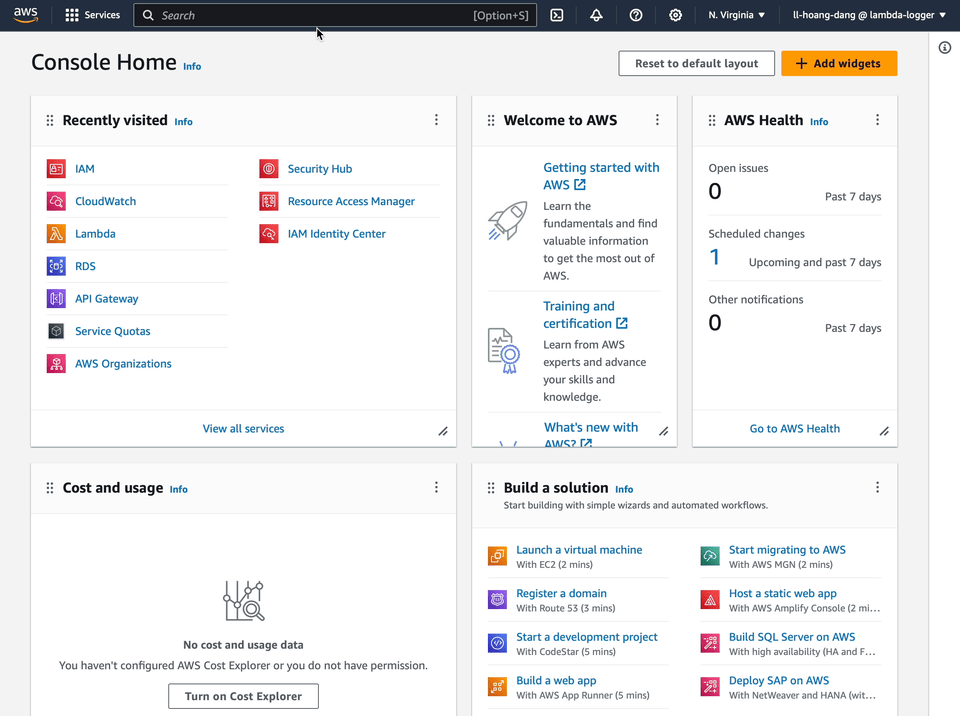
Task: Grab the Cost and usage drag handle
Action: 50,488
